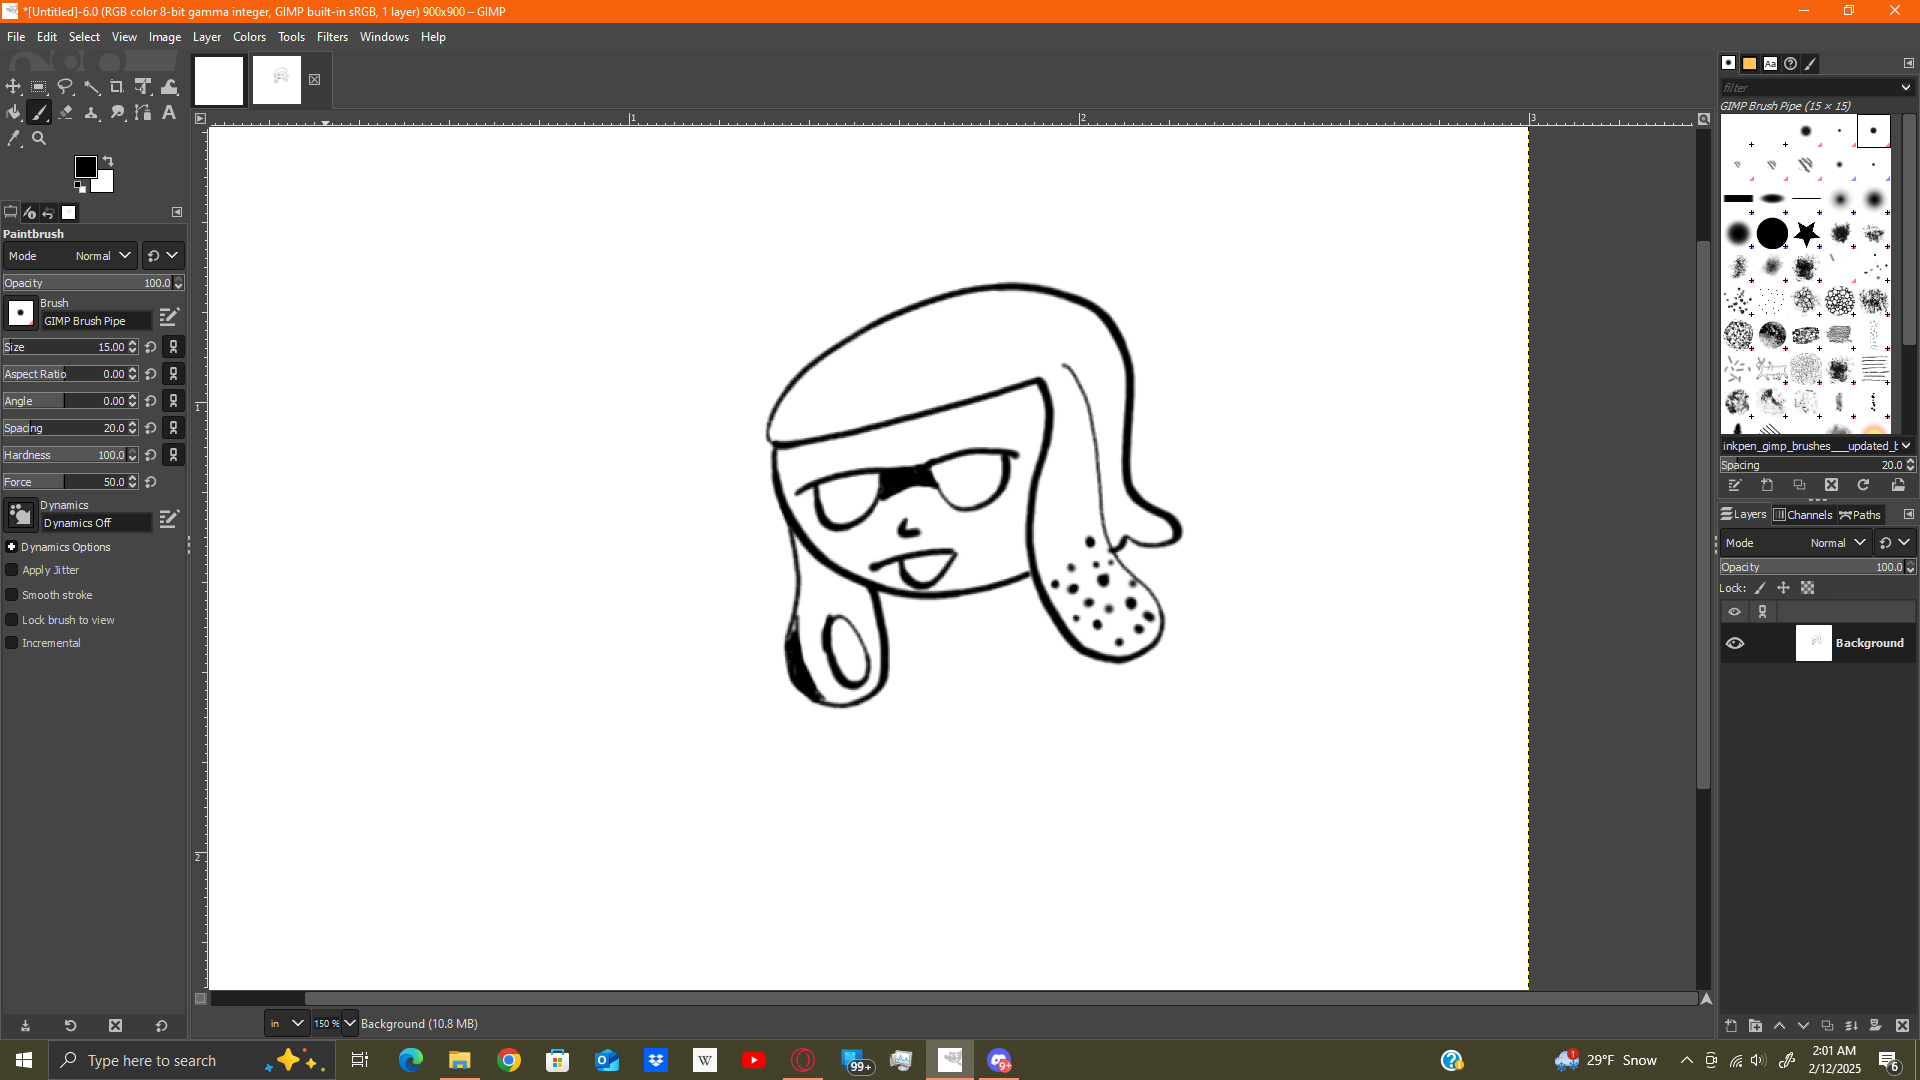Viewport: 1920px width, 1080px height.
Task: Select the Color Picker eyedropper tool
Action: point(14,139)
